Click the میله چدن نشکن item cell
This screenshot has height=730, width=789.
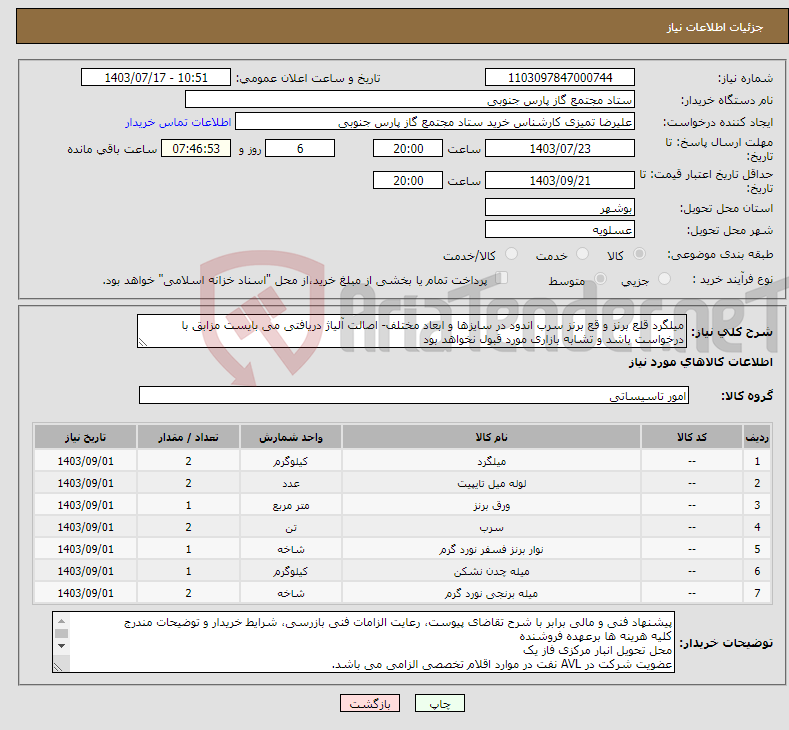[491, 572]
